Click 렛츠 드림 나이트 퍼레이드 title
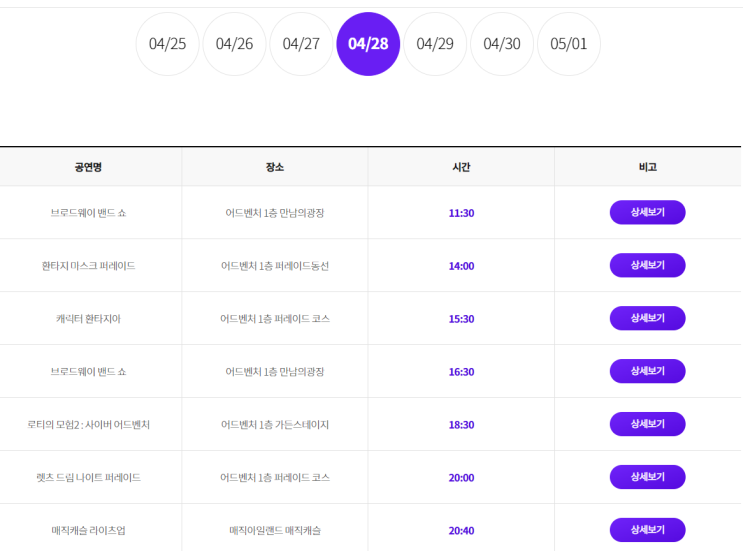This screenshot has width=743, height=551. 88,478
